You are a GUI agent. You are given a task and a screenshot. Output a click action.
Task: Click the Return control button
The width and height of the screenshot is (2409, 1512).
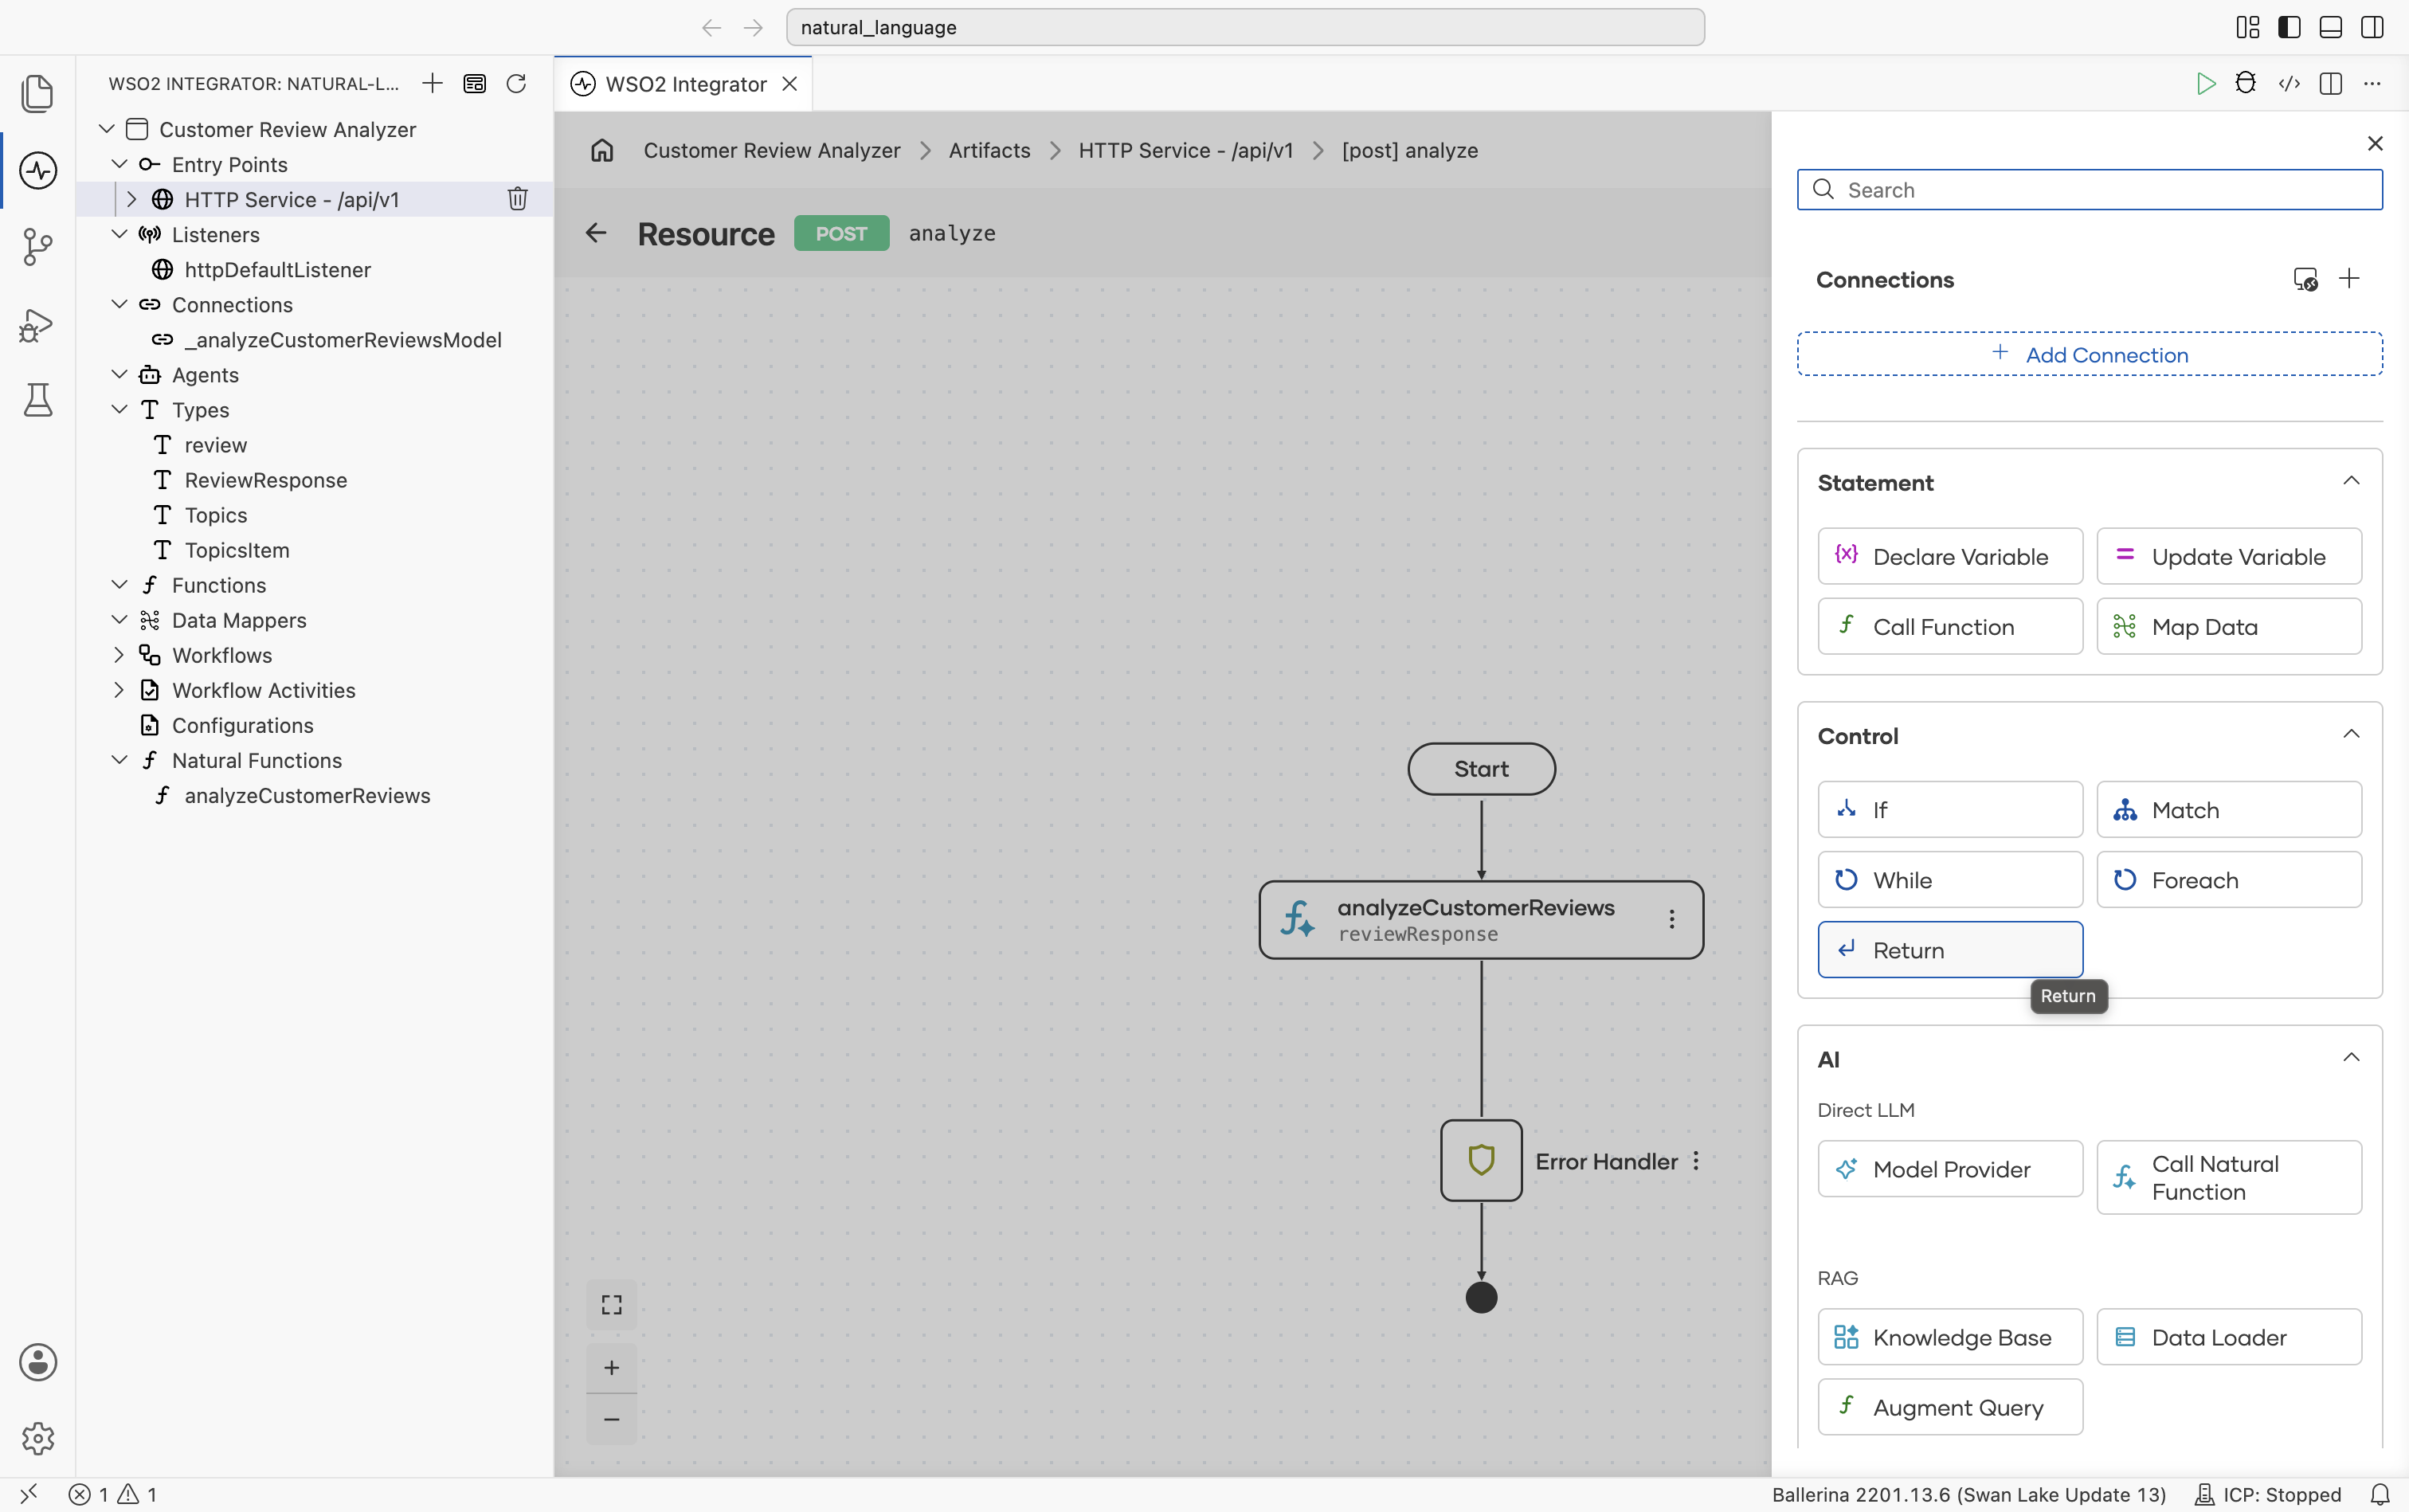[1949, 950]
